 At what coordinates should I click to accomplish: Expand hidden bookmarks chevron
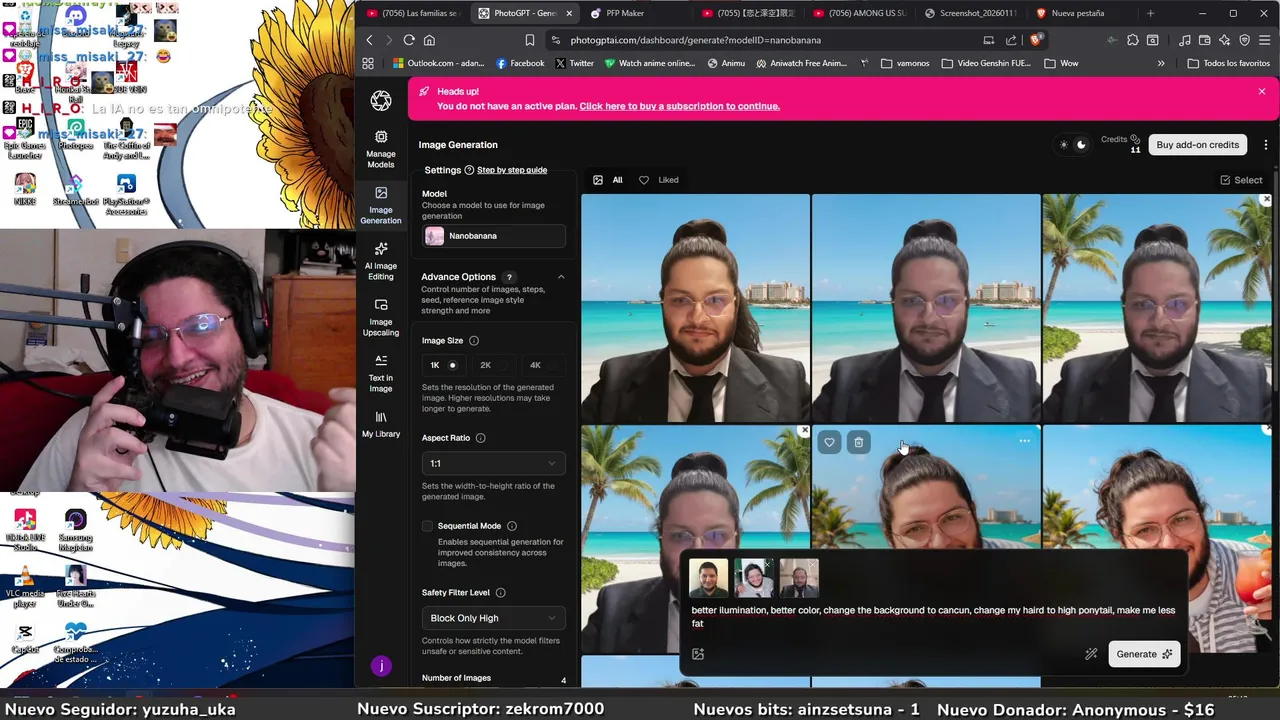point(1161,63)
